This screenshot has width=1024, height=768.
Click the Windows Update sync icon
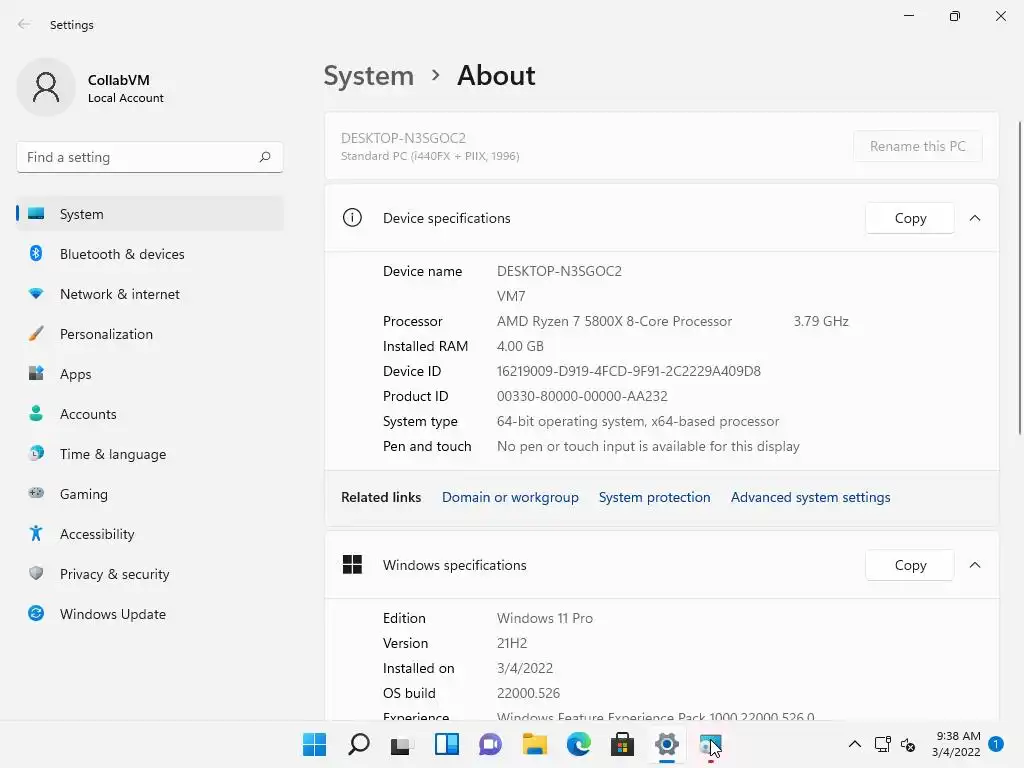point(36,613)
